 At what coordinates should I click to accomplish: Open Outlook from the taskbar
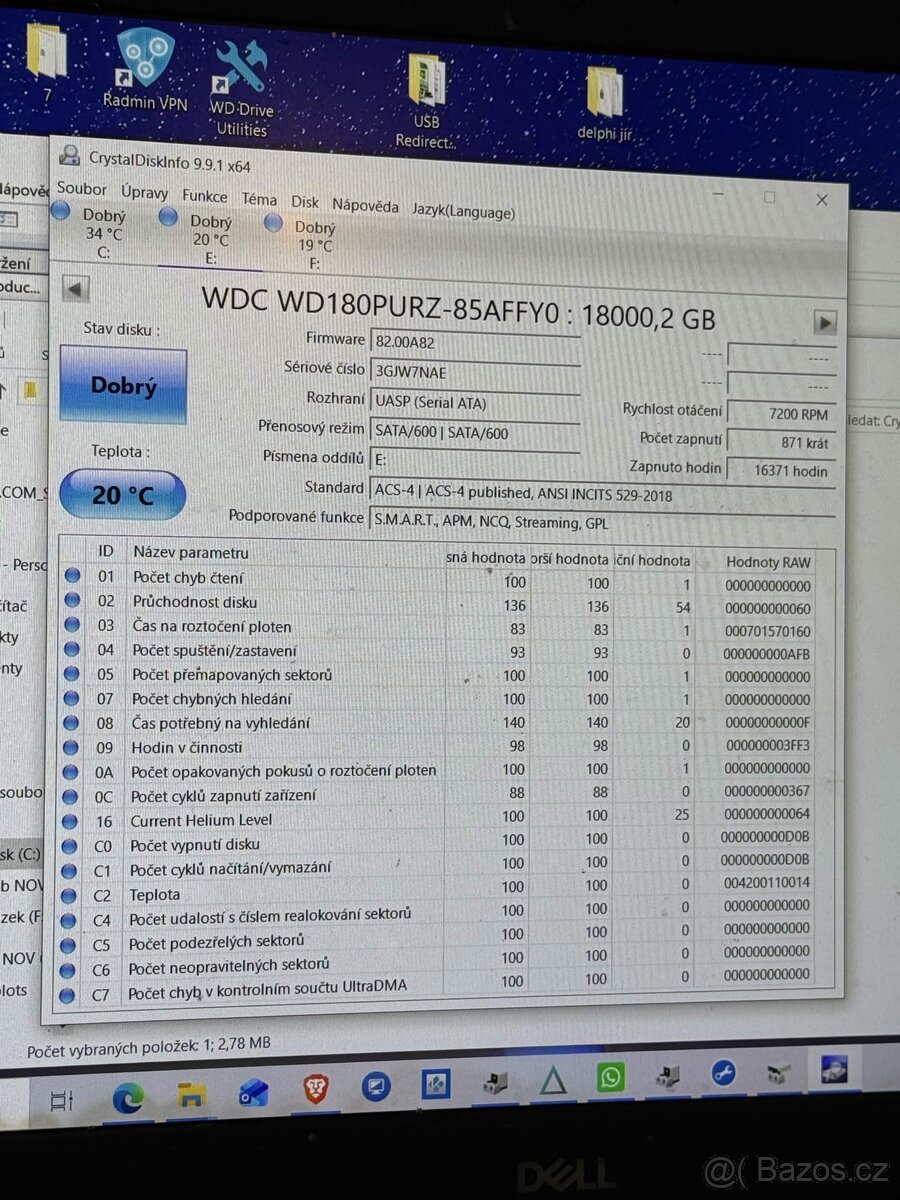click(253, 1094)
